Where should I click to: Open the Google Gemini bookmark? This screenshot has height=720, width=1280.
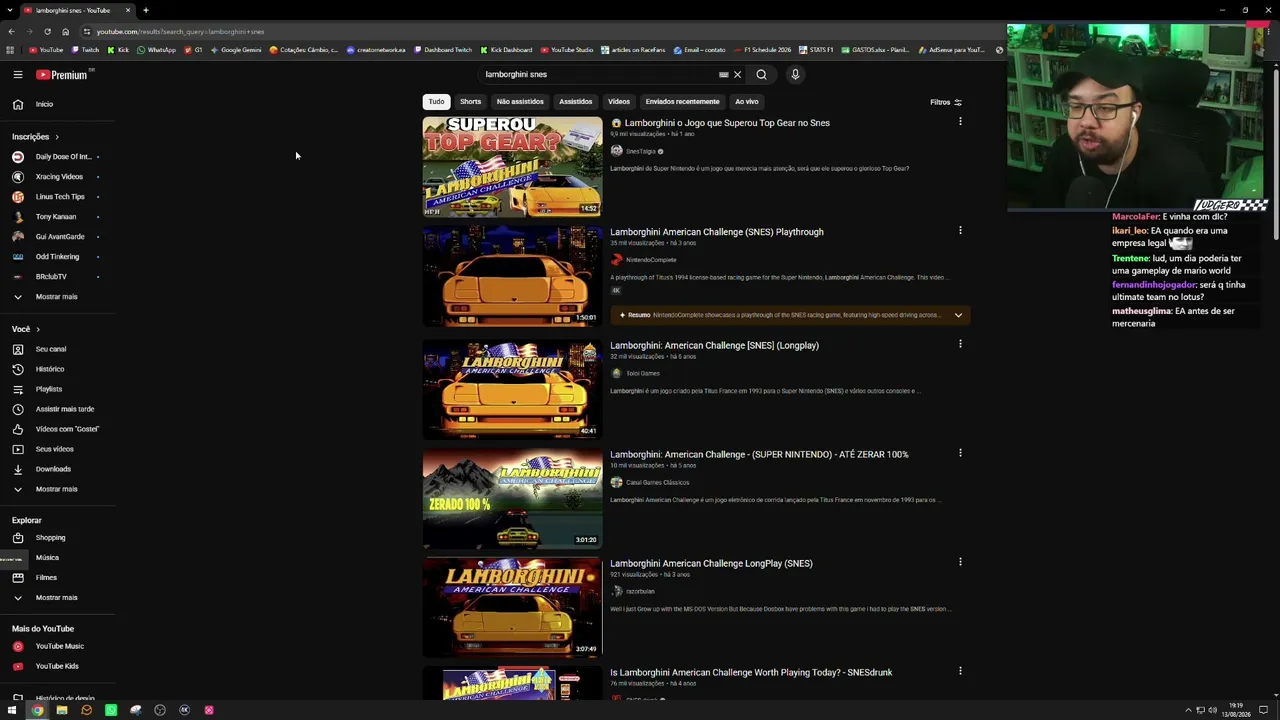tap(236, 50)
